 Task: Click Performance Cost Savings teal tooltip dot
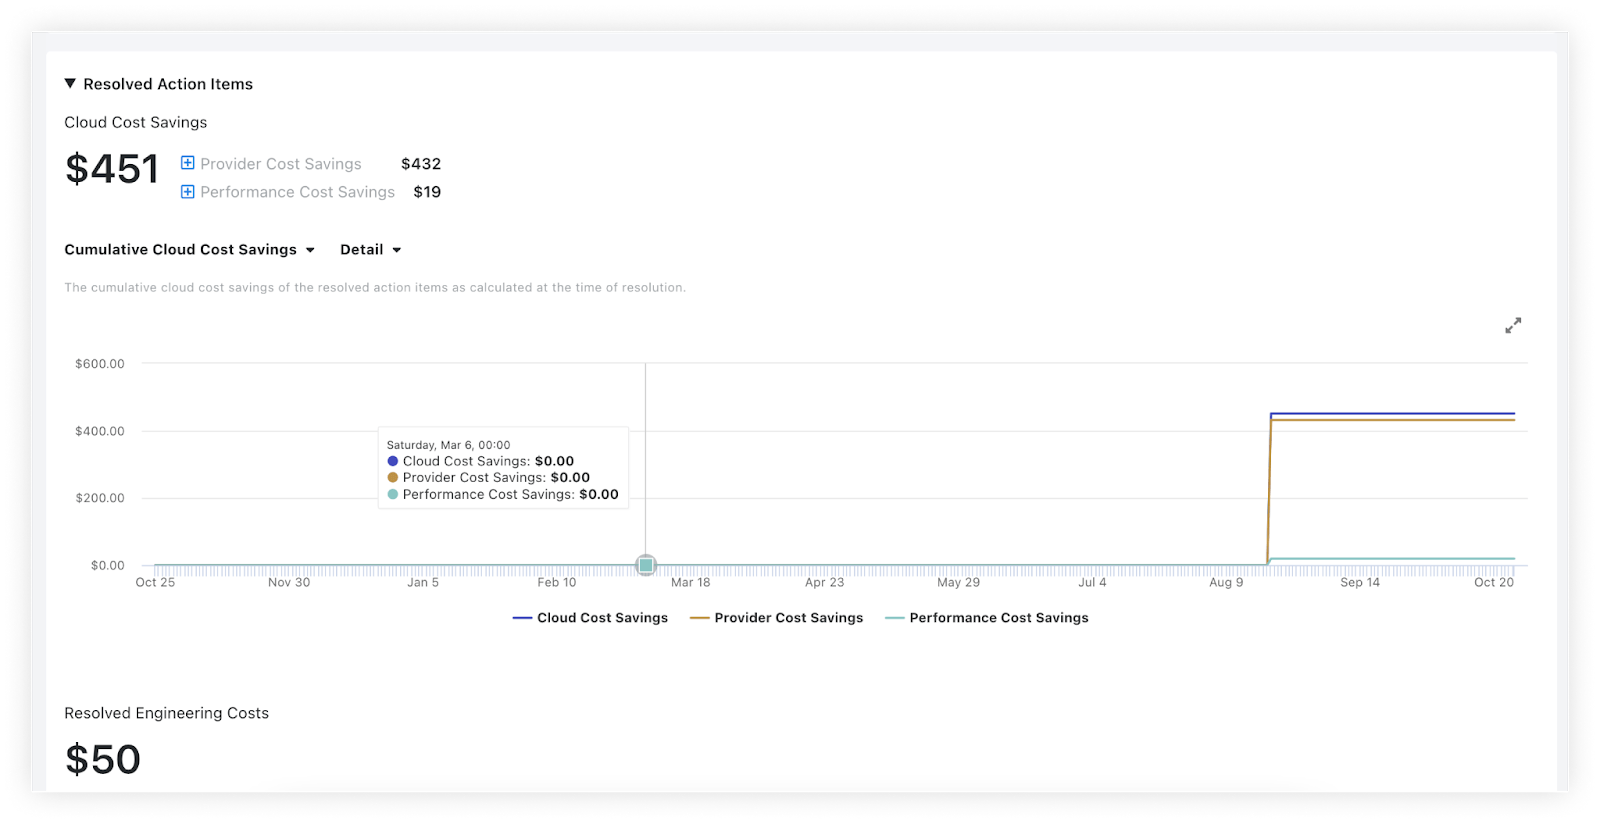(x=393, y=494)
